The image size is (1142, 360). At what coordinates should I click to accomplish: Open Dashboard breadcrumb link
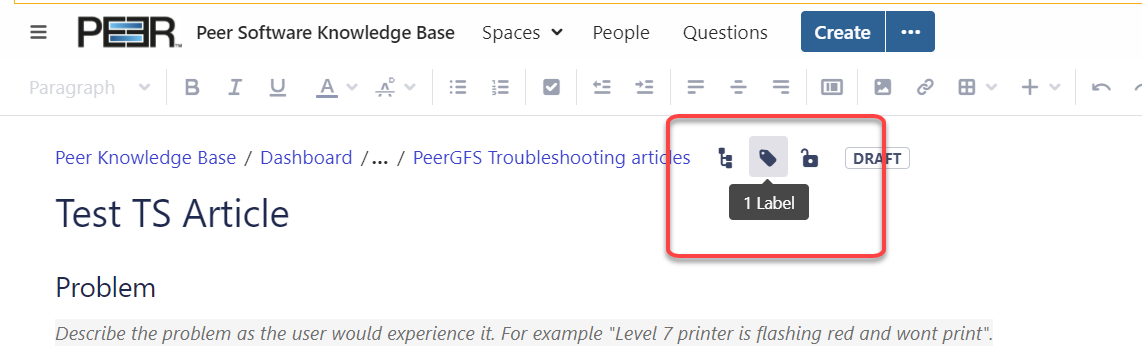click(x=306, y=157)
